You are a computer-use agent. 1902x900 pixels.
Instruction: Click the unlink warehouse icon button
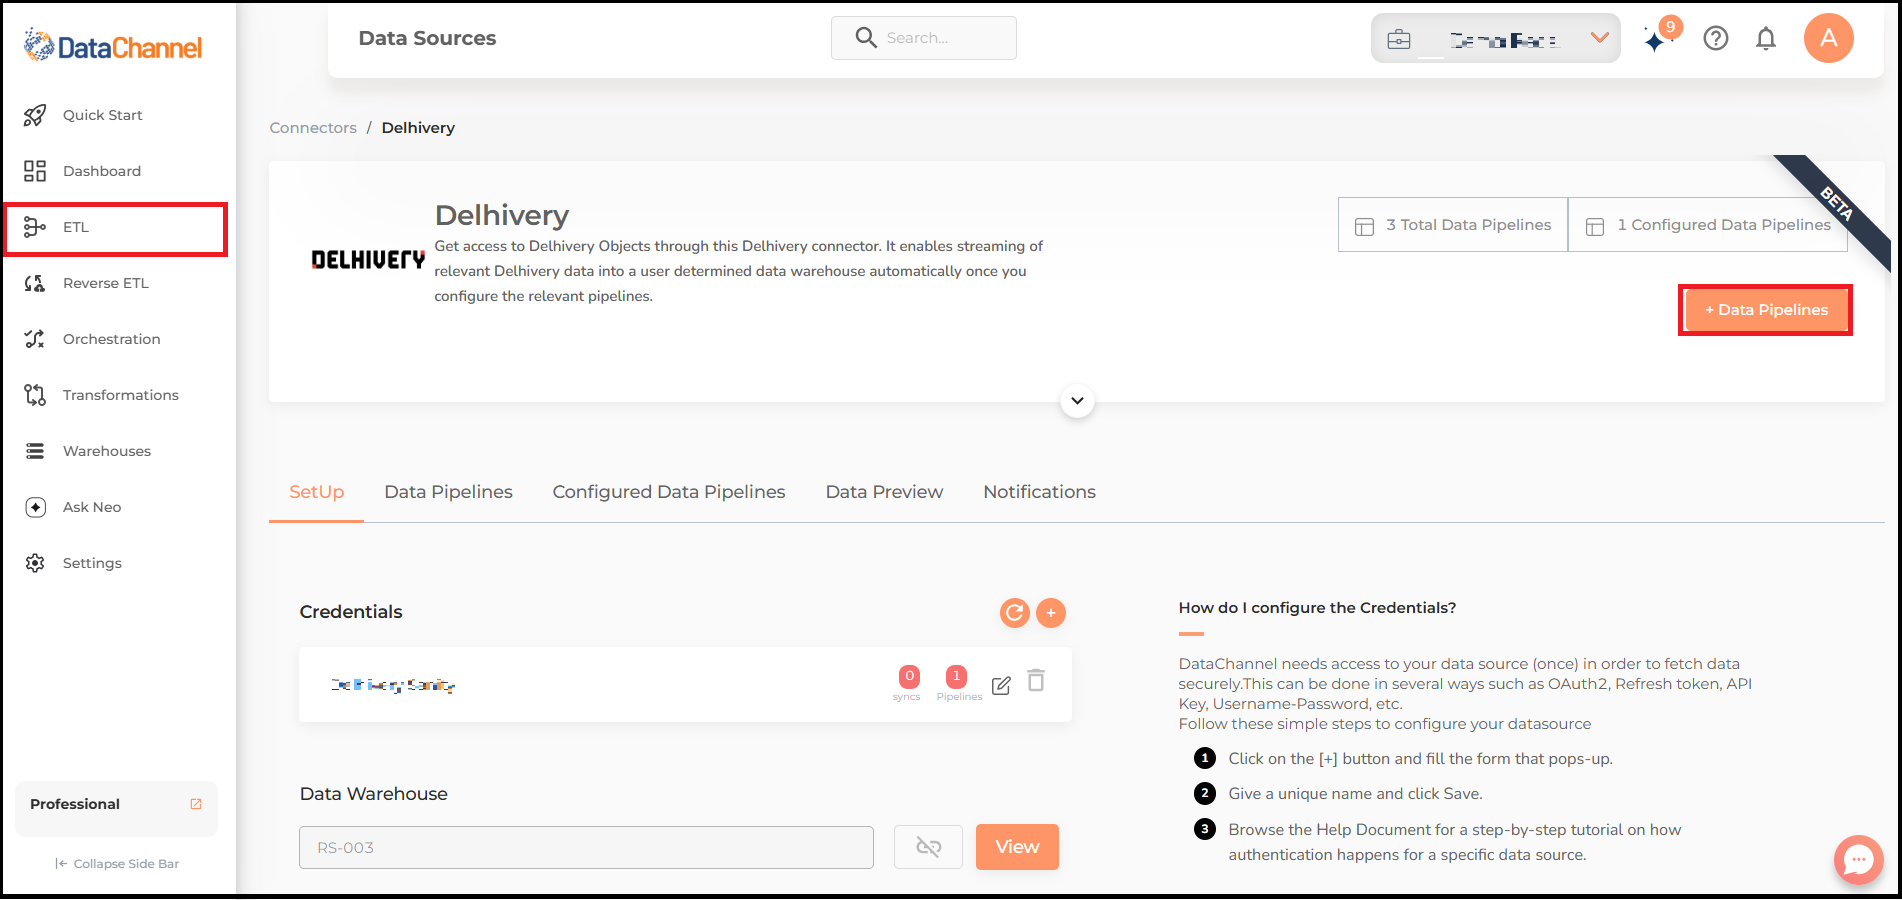928,847
